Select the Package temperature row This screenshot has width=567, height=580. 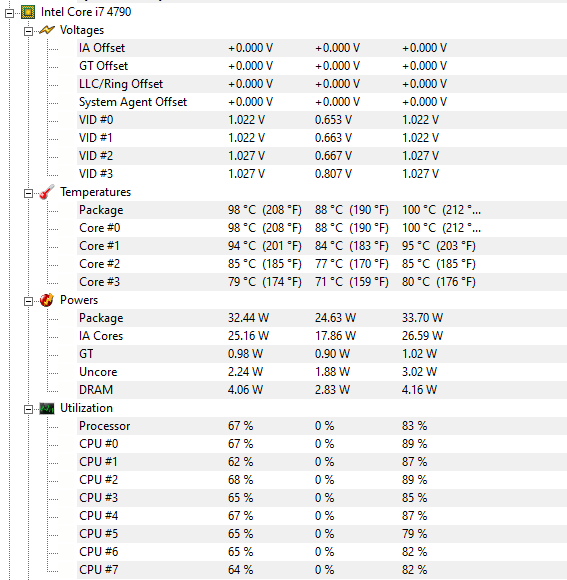point(322,210)
